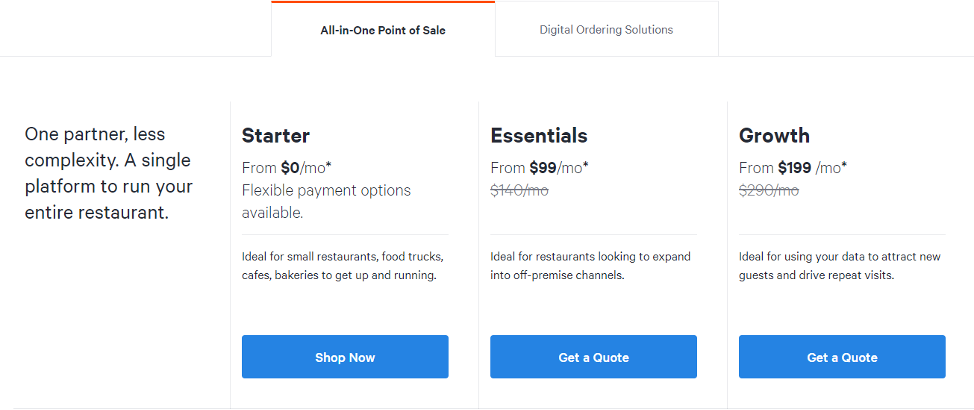Click the From $199 /mo price
Image resolution: width=974 pixels, height=410 pixels.
792,168
